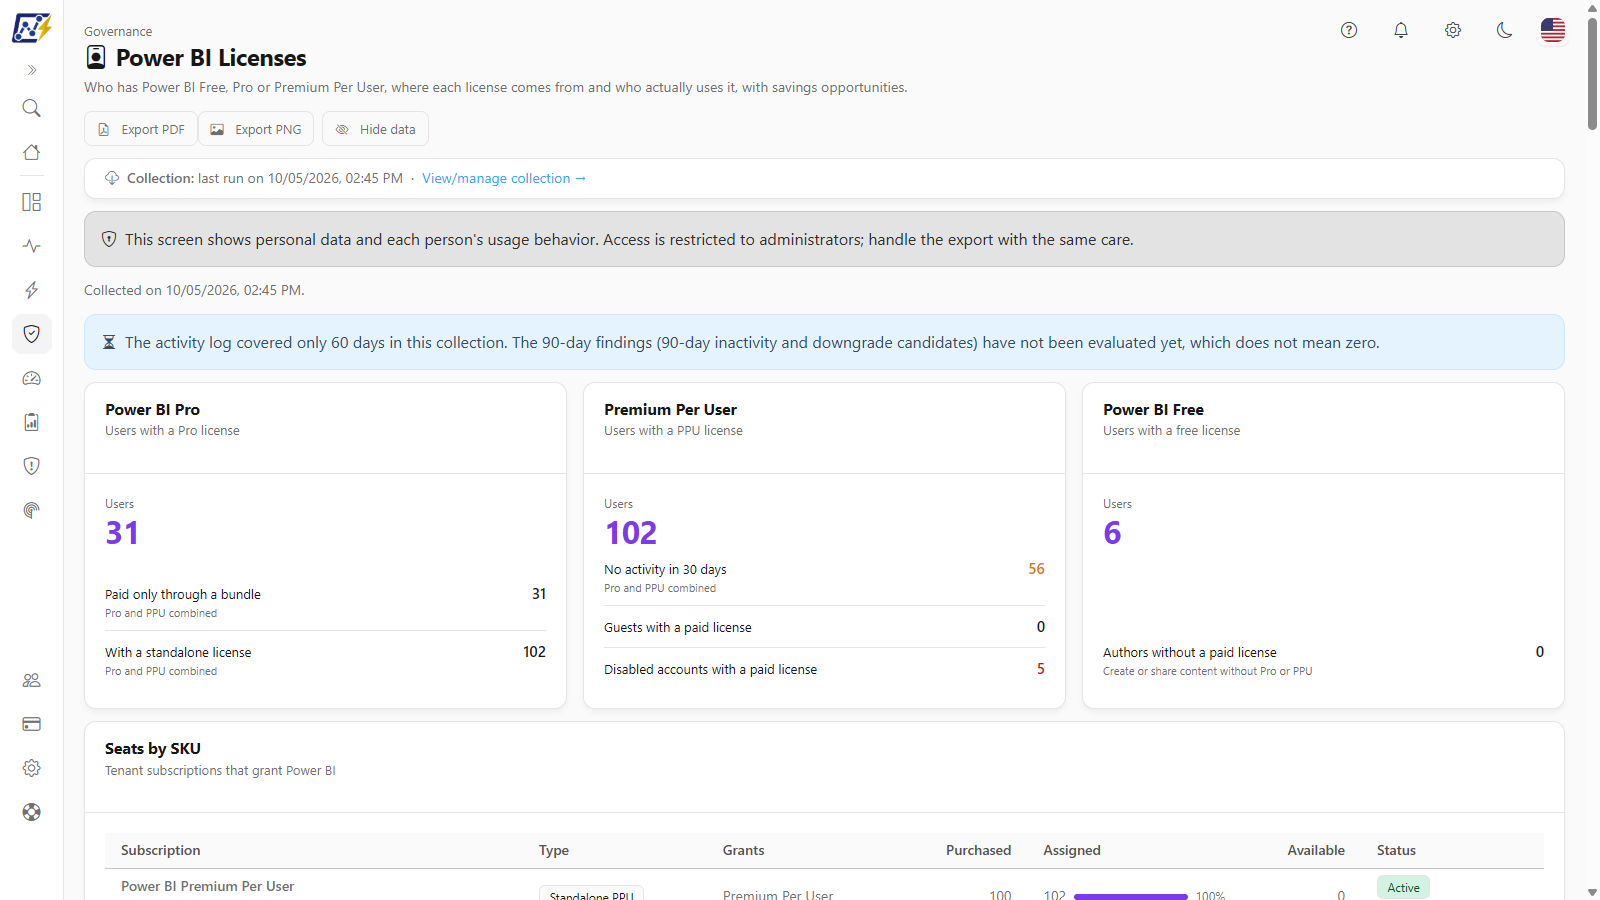Open the dashboards layout icon in sidebar
1600x900 pixels.
tap(32, 202)
